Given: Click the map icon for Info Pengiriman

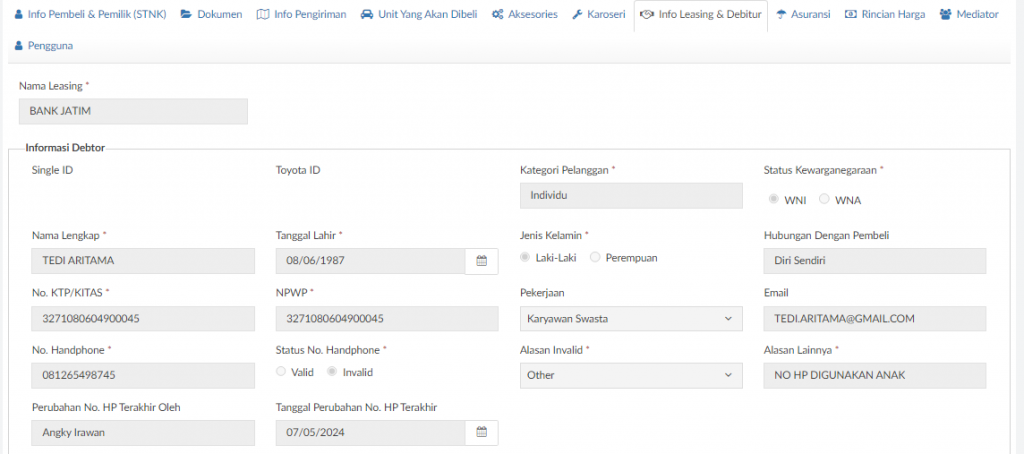Looking at the screenshot, I should [x=263, y=14].
